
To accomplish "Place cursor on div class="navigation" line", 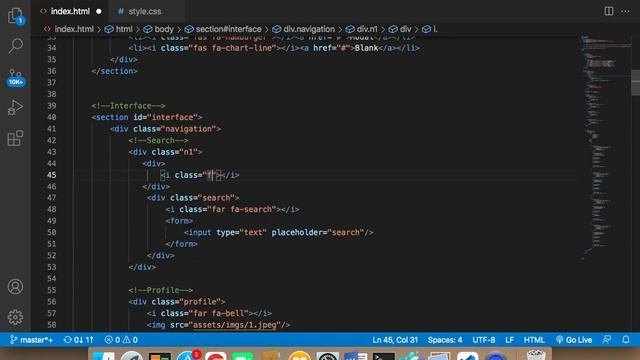I will (165, 129).
